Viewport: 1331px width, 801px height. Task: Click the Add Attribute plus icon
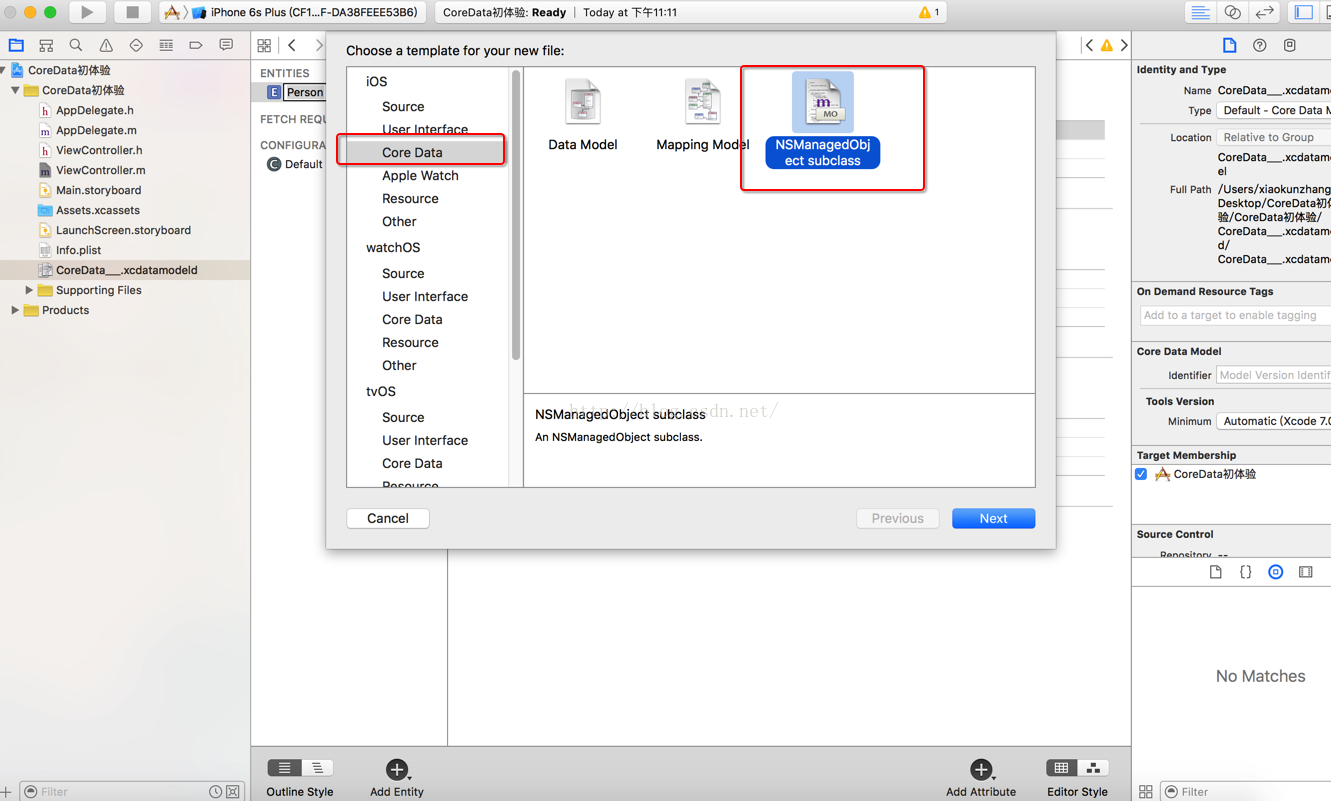point(981,769)
